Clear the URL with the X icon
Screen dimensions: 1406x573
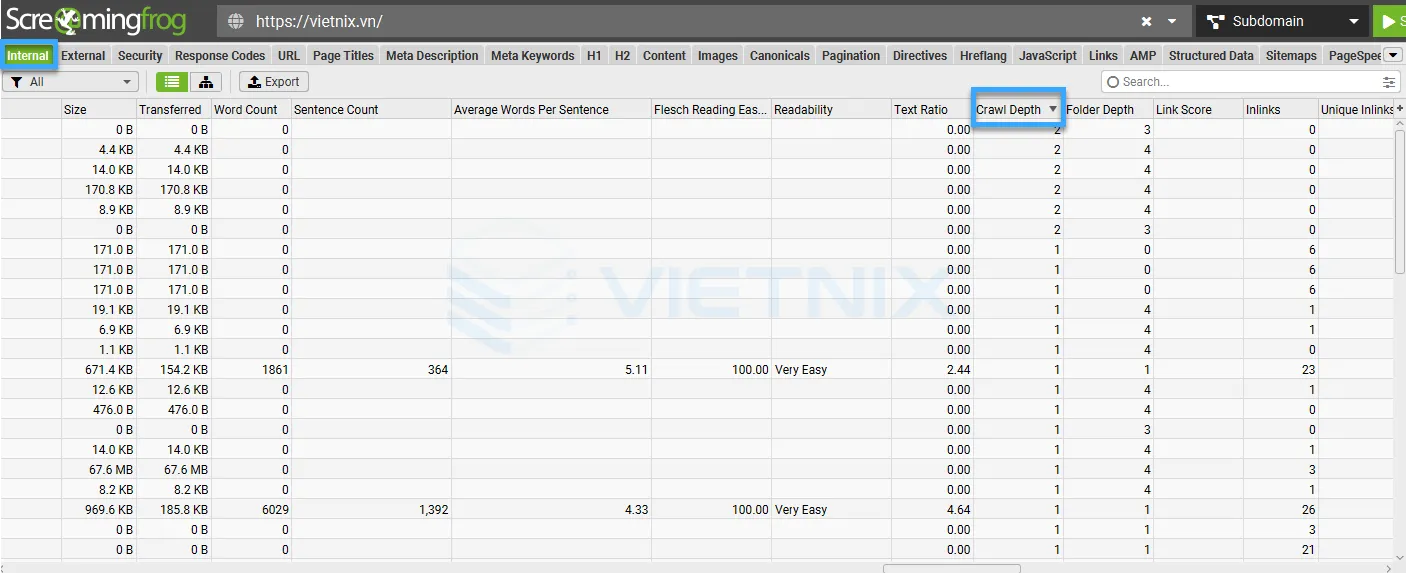[1146, 21]
